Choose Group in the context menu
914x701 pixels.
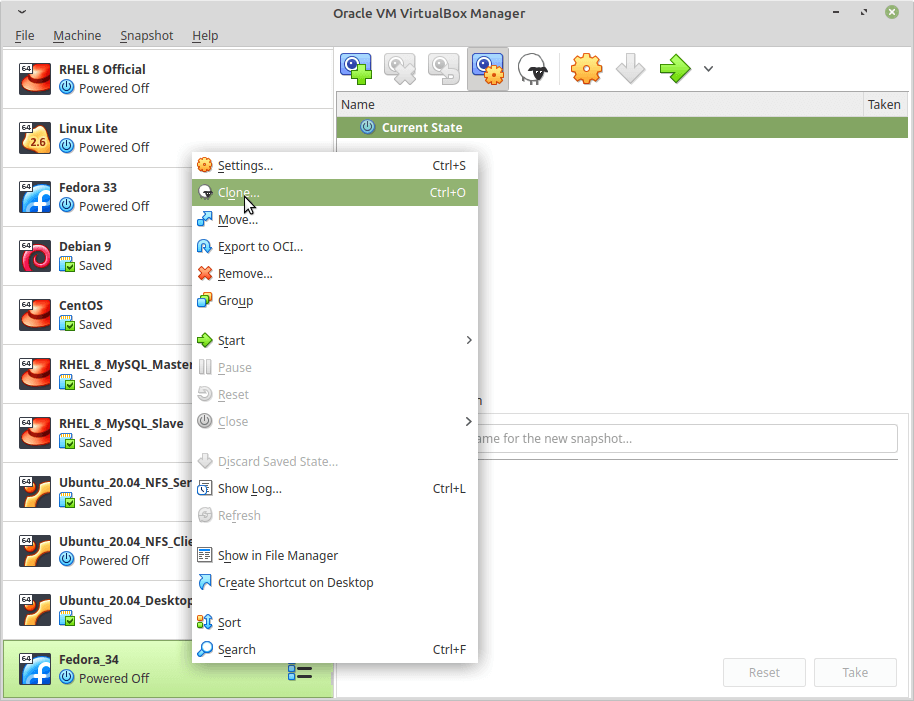pos(335,301)
